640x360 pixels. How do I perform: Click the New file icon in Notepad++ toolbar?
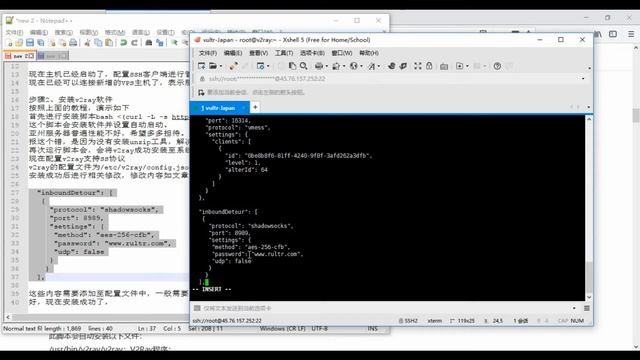click(x=9, y=42)
